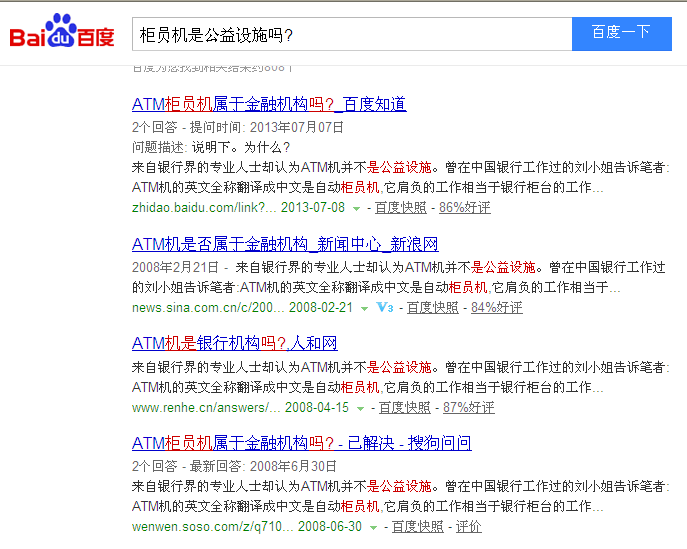This screenshot has height=549, width=687.
Task: Open the 搜狗问问 result marked 已解决
Action: click(301, 442)
